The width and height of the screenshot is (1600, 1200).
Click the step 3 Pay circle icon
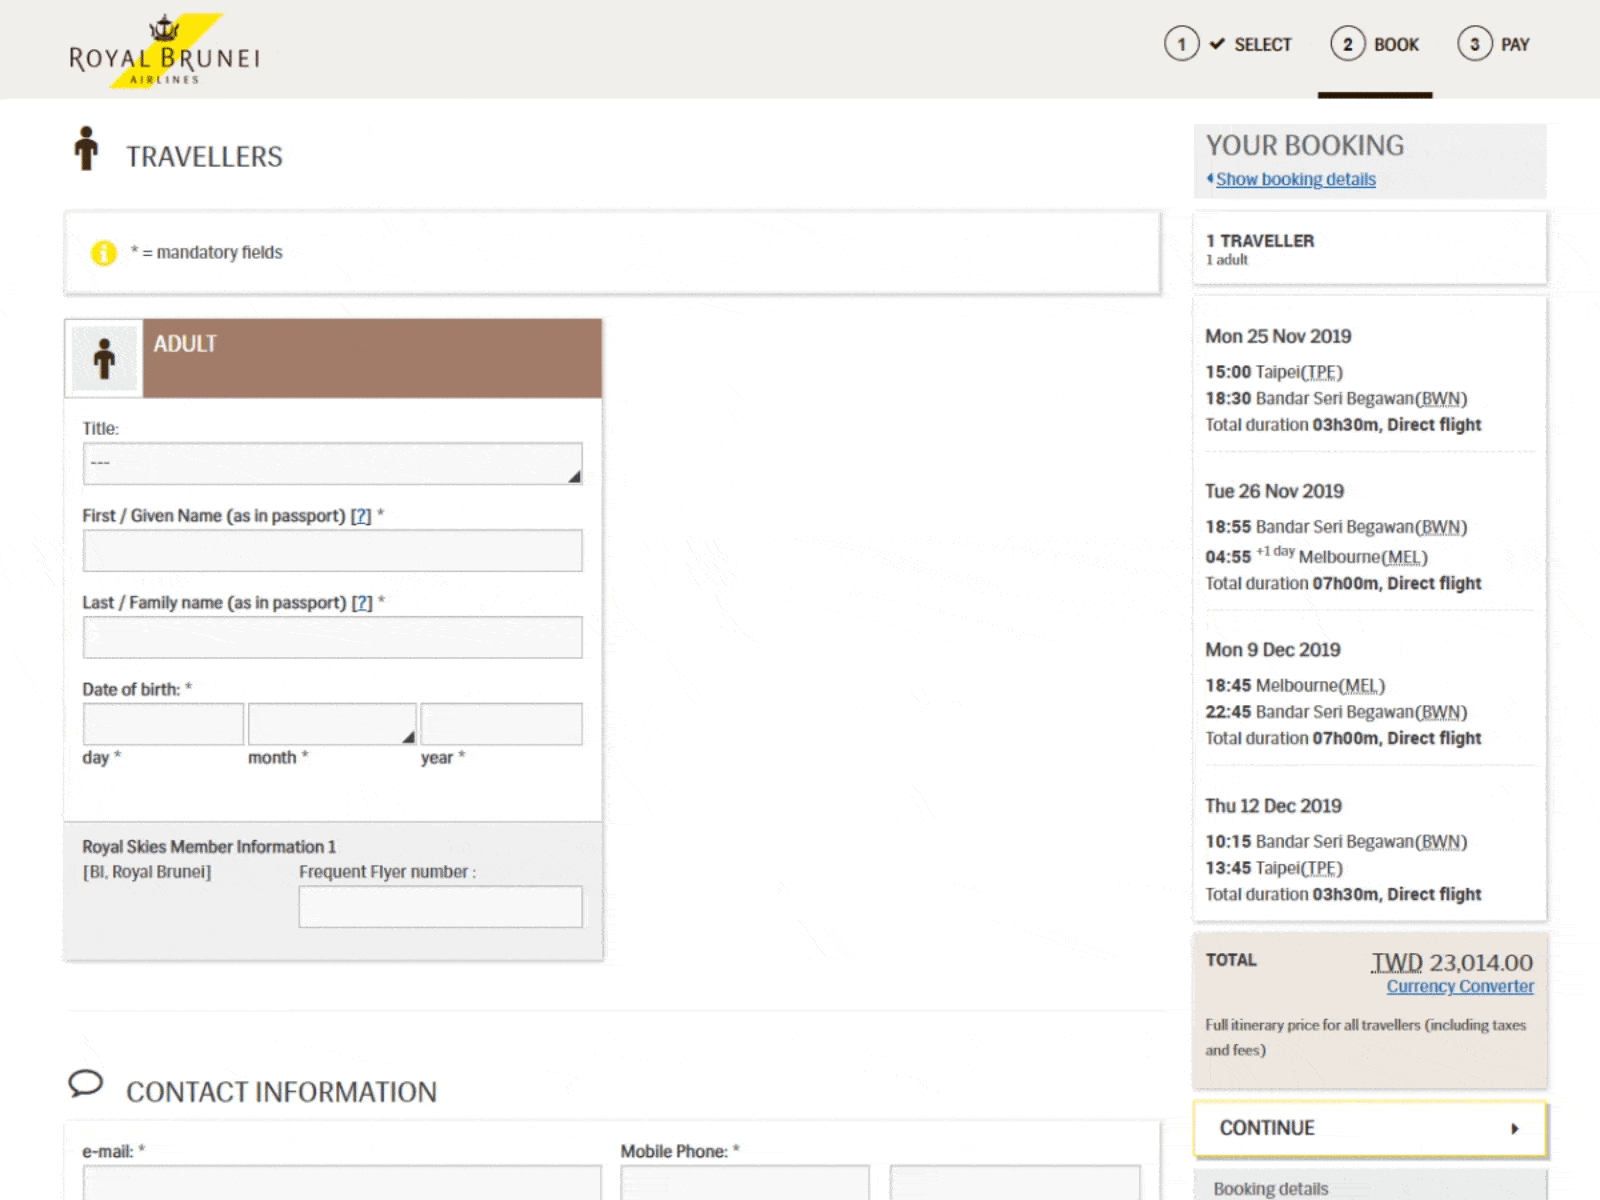[x=1474, y=44]
